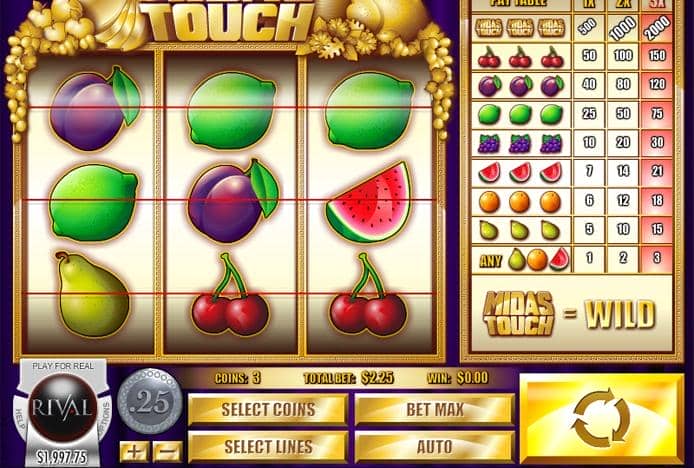The height and width of the screenshot is (468, 694).
Task: Click the pear symbol on the first reel
Action: click(92, 294)
